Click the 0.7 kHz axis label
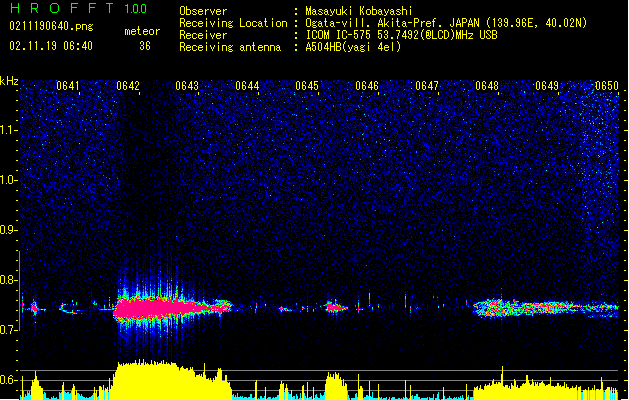This screenshot has height=400, width=629. tap(9, 330)
